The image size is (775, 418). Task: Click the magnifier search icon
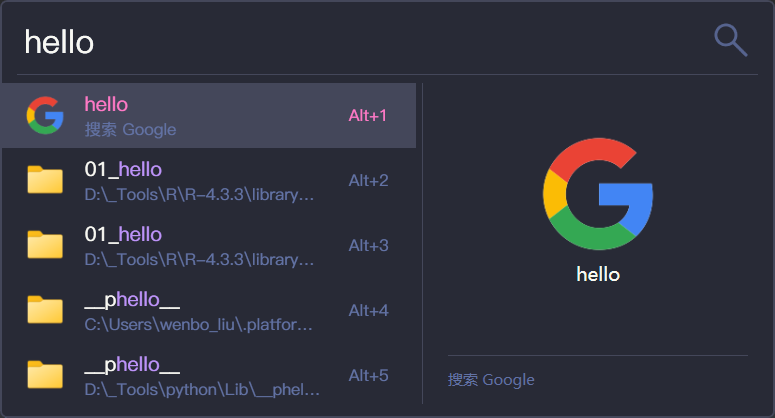coord(731,40)
